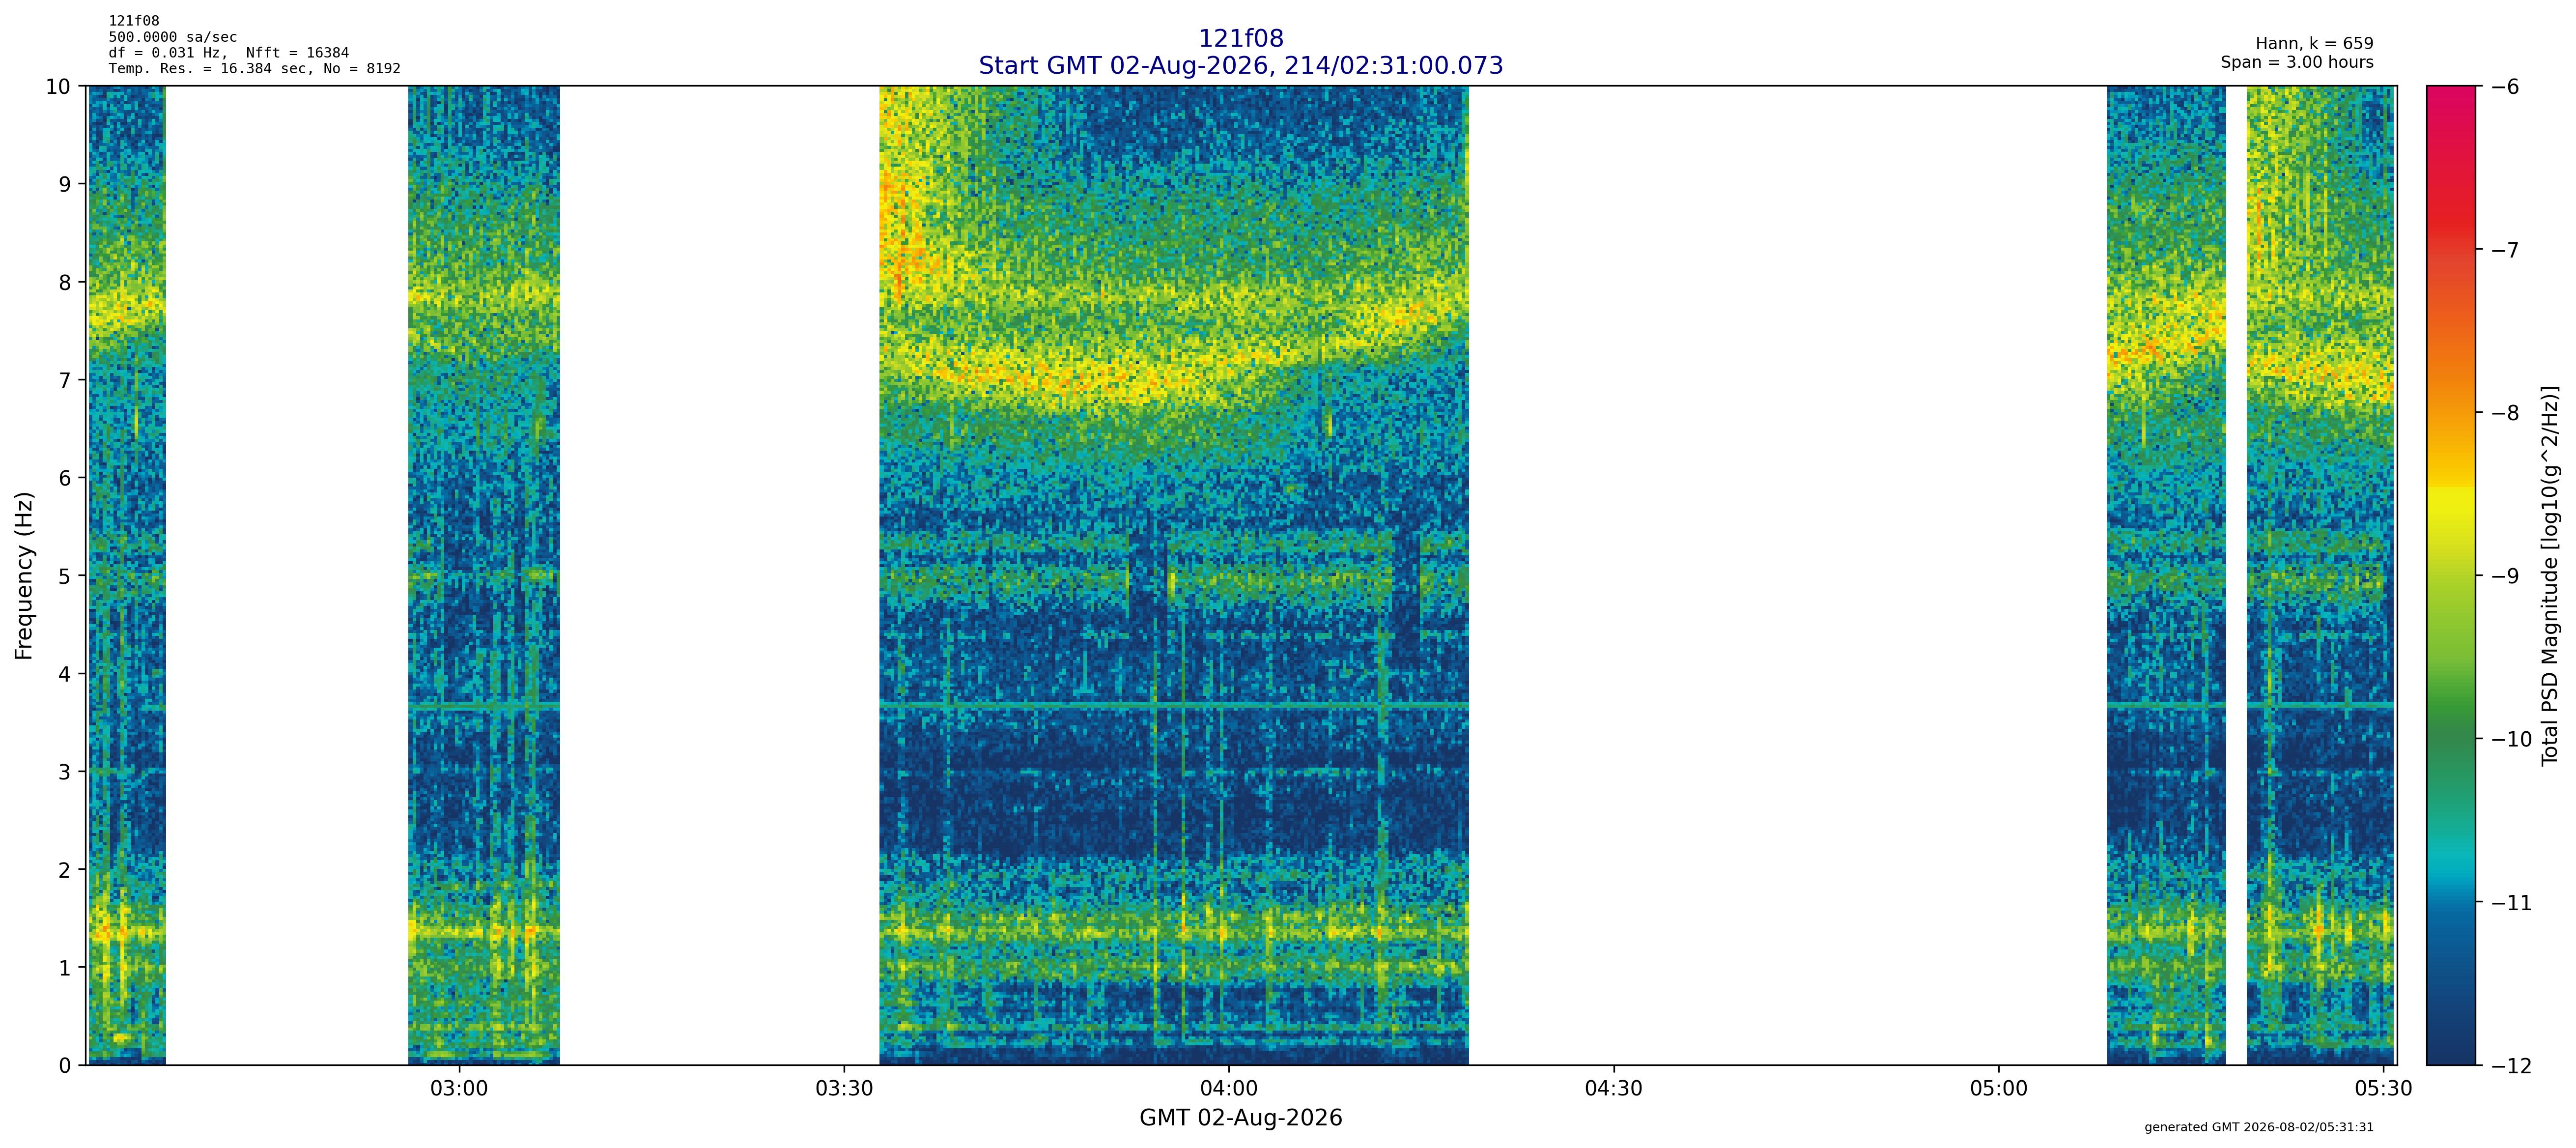Click the "2" frequency axis tick label
The height and width of the screenshot is (1148, 2576).
pos(66,870)
